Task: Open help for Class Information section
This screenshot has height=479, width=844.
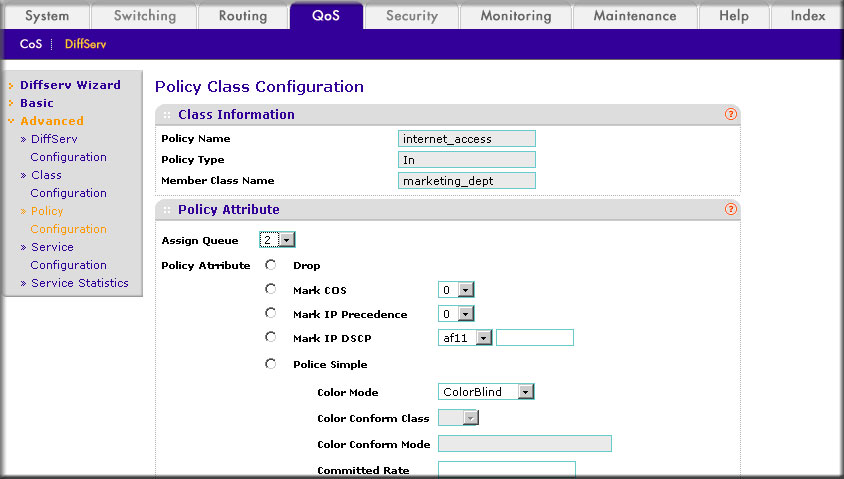Action: [x=730, y=114]
